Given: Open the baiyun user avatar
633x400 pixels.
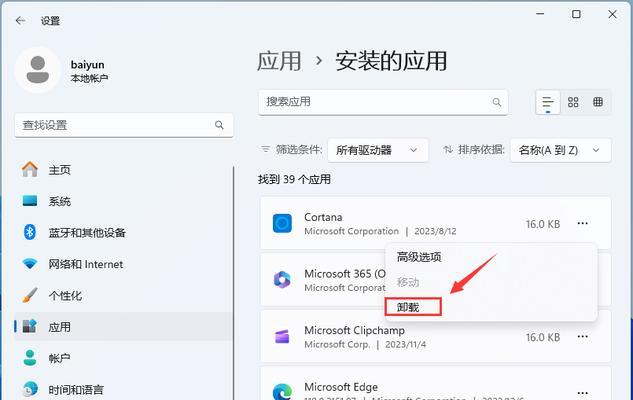Looking at the screenshot, I should point(38,70).
